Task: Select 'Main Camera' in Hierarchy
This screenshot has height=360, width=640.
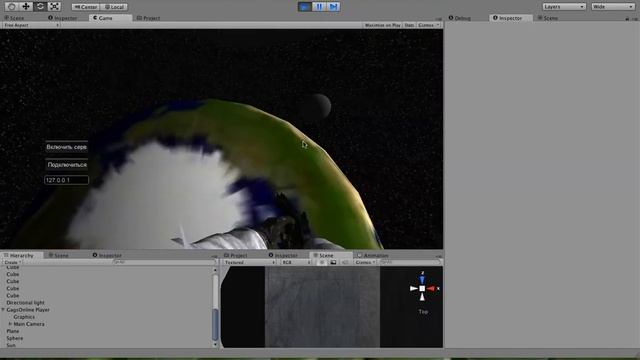Action: 29,324
